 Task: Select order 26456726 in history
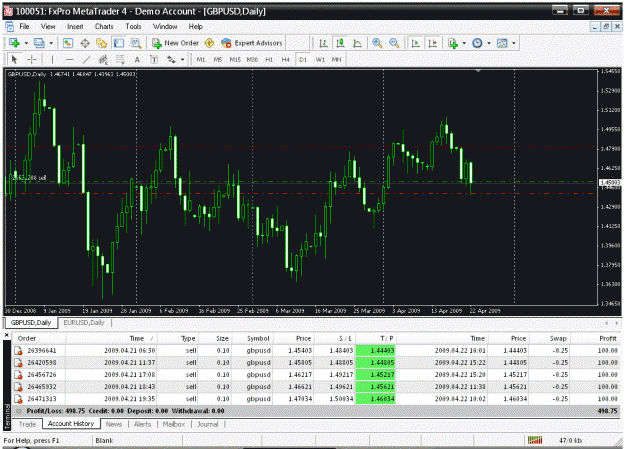316,375
